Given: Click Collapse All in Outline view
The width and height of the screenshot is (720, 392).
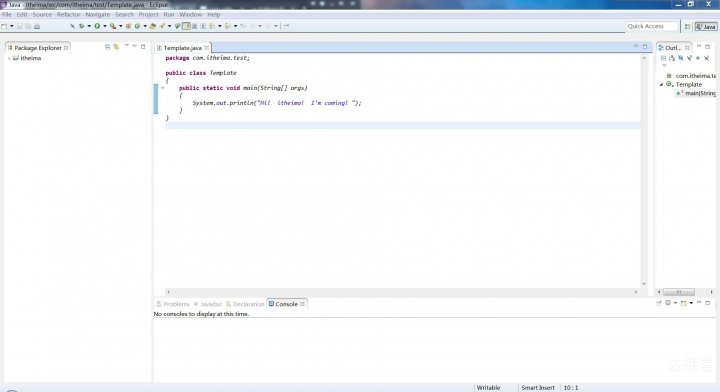Looking at the screenshot, I should click(664, 58).
